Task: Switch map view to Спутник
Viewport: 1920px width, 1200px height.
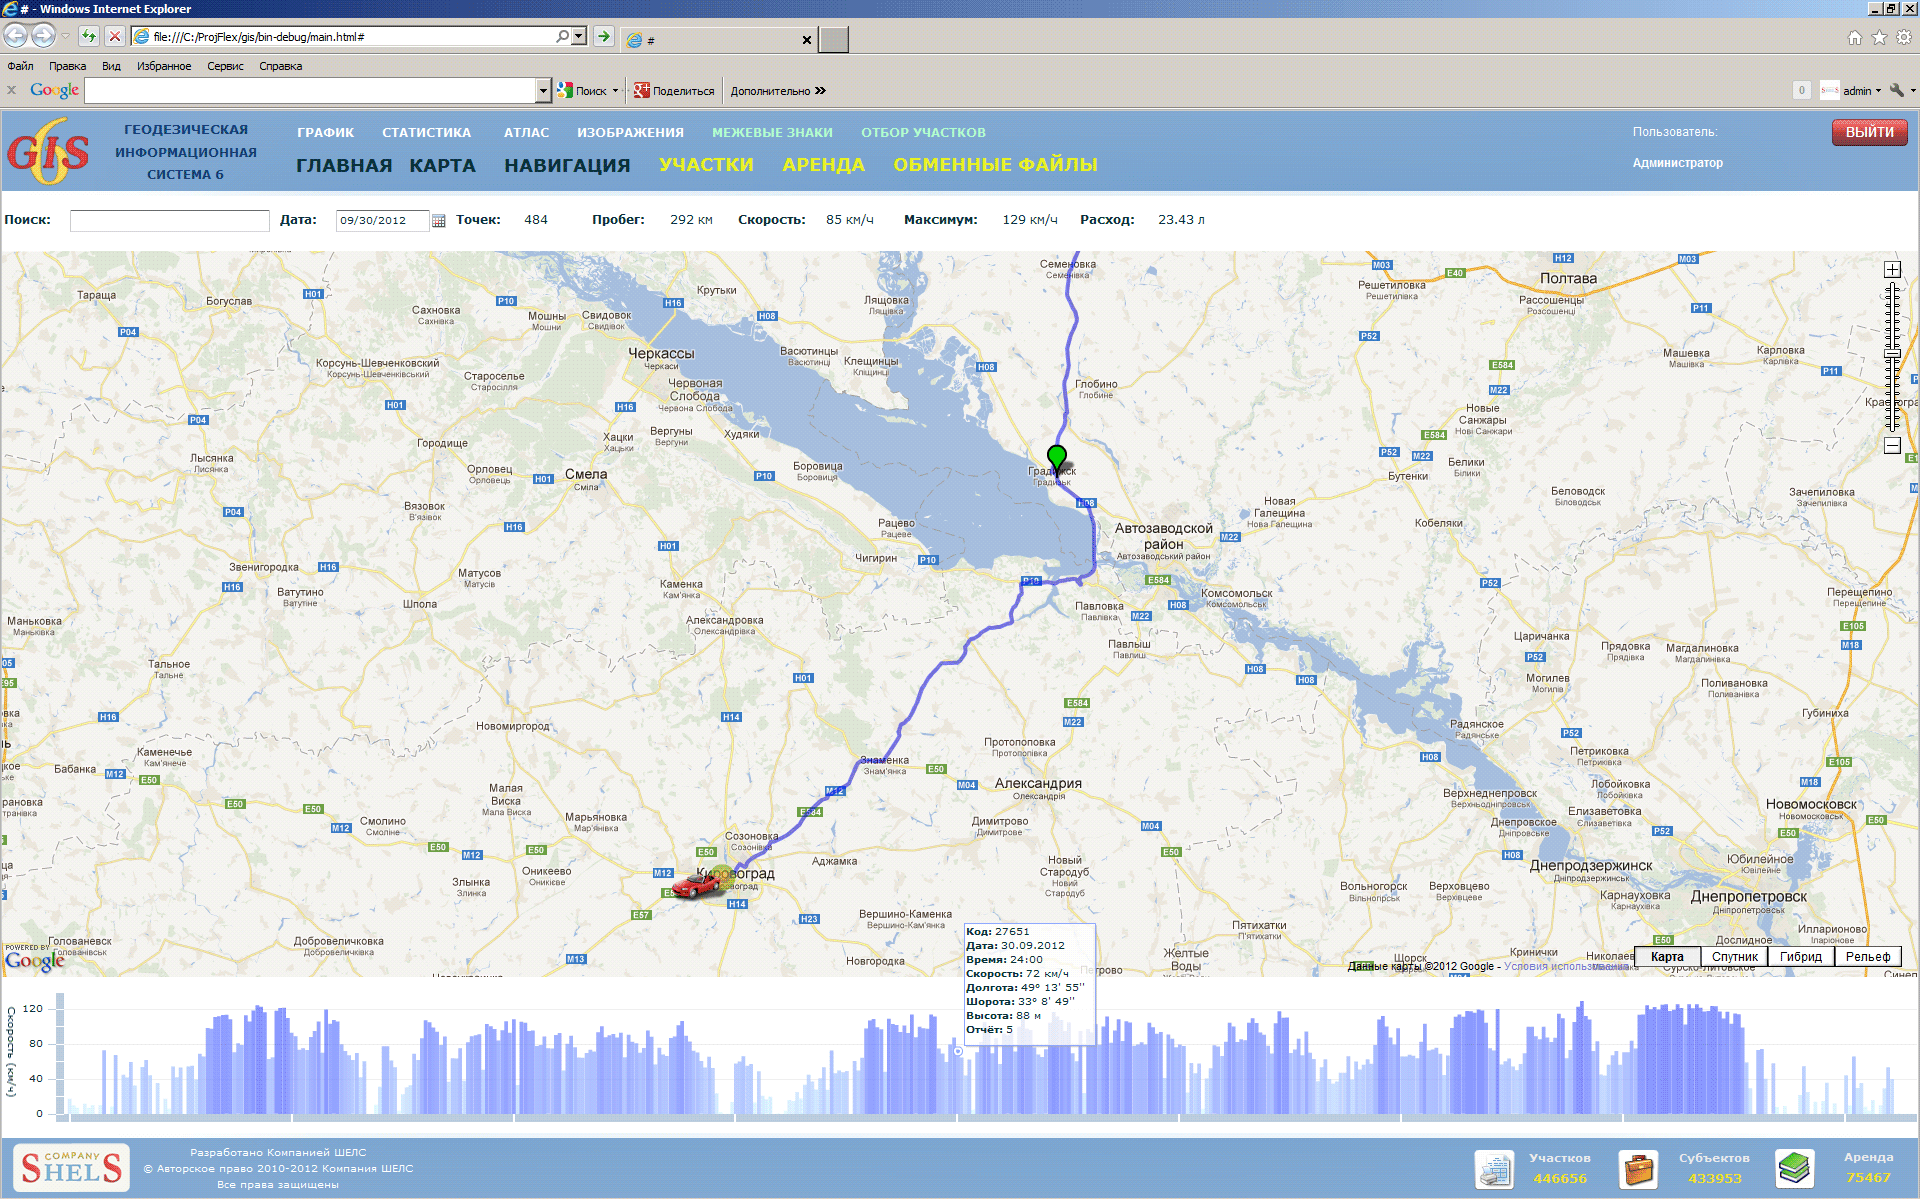Action: point(1734,957)
